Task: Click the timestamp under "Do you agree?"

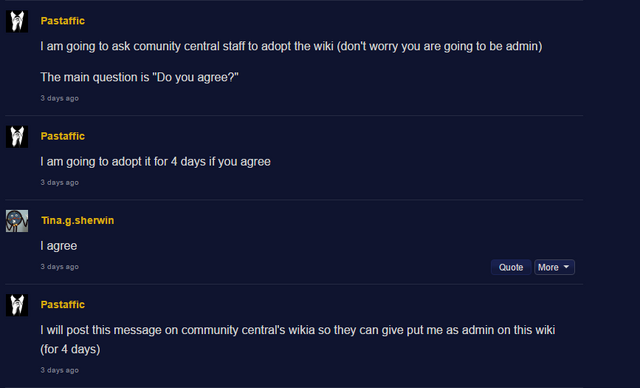Action: pyautogui.click(x=60, y=98)
